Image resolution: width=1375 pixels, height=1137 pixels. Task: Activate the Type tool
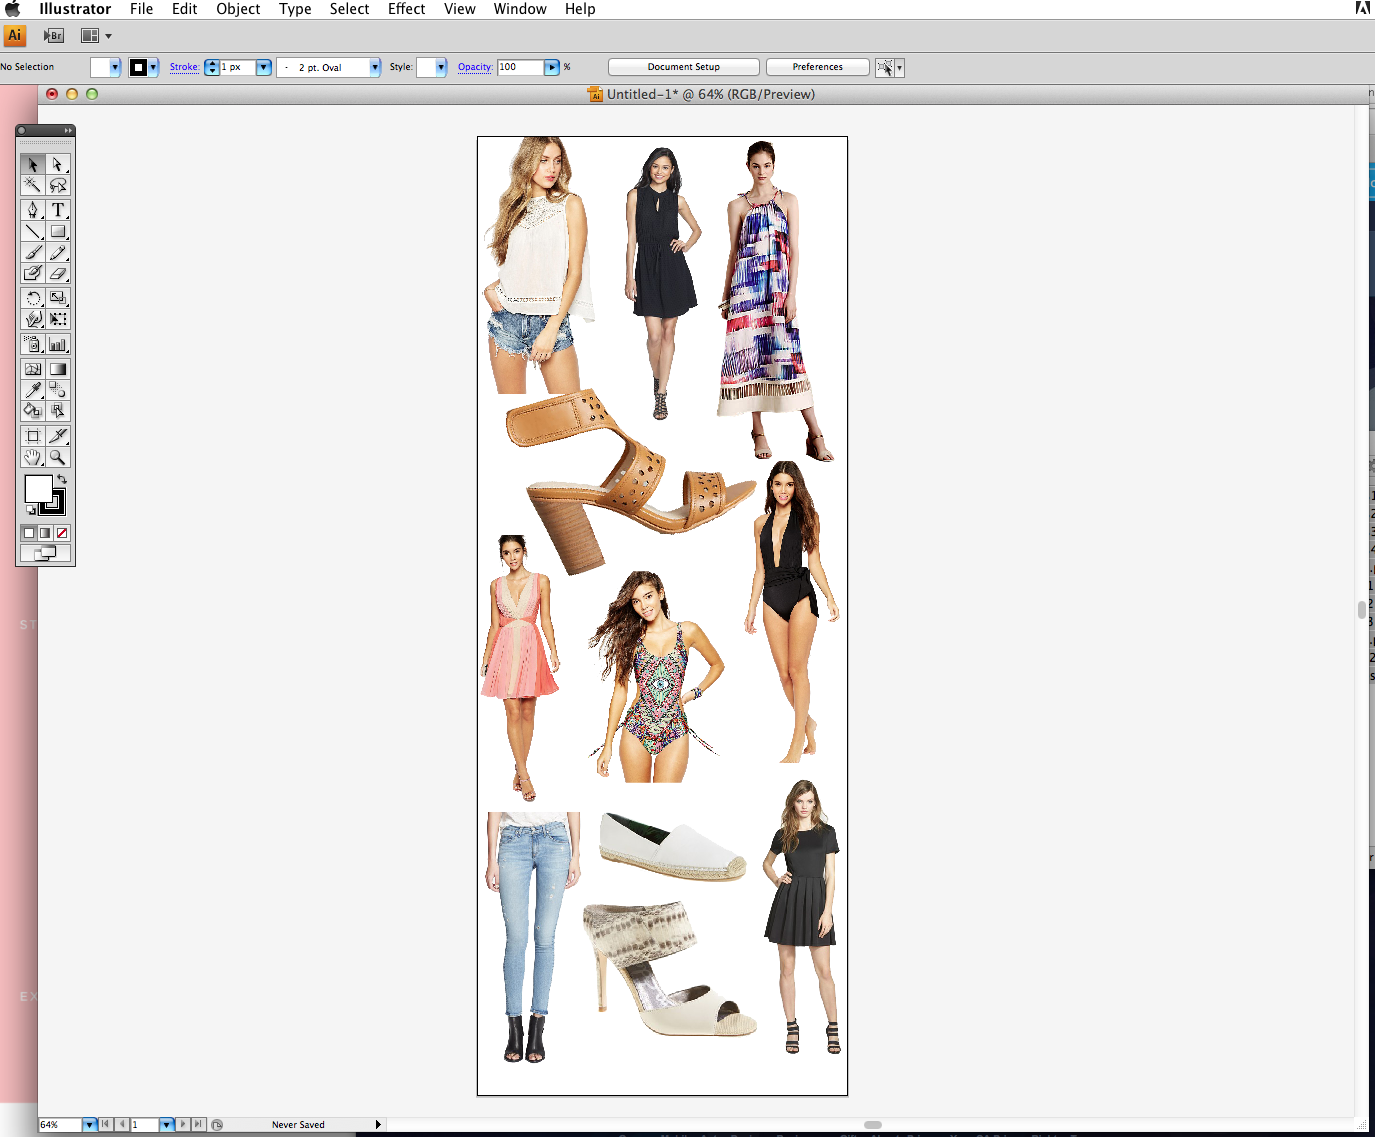click(58, 210)
